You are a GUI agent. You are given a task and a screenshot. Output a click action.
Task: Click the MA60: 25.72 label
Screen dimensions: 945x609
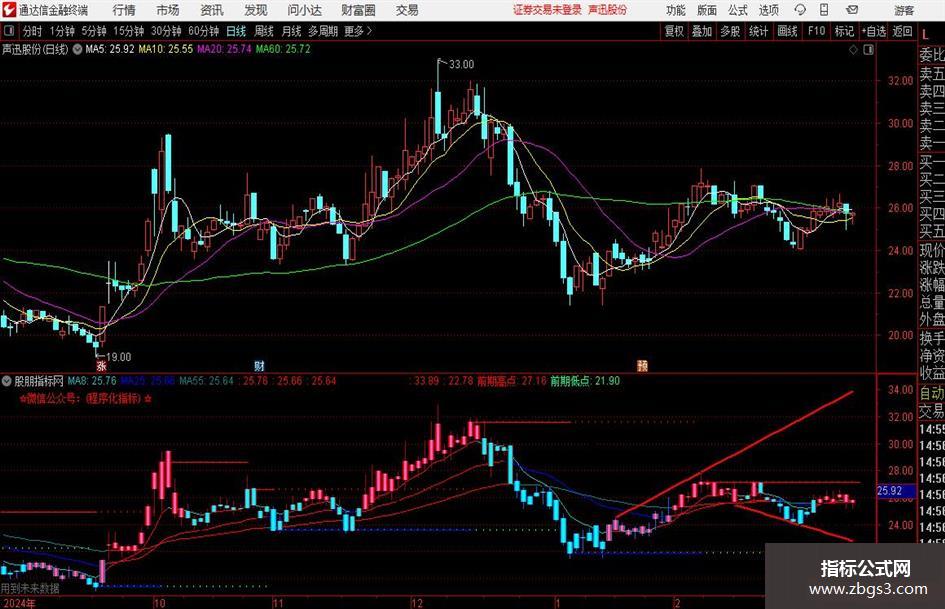coord(283,49)
